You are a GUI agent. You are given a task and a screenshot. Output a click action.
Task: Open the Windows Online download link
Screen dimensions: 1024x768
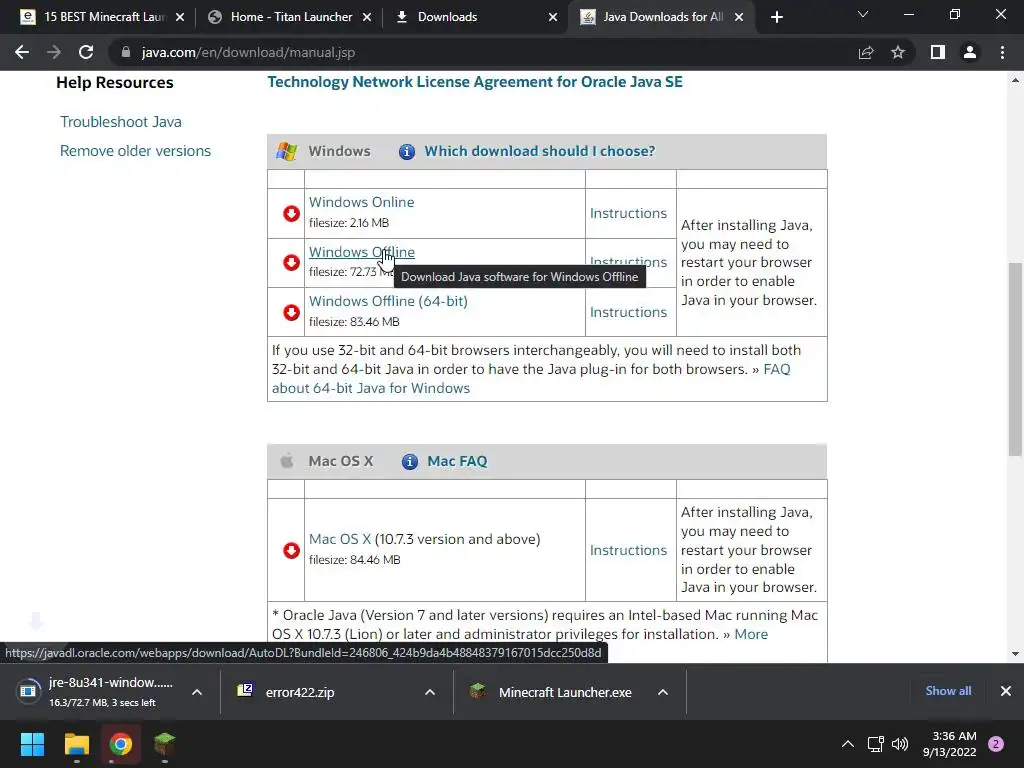(x=361, y=202)
